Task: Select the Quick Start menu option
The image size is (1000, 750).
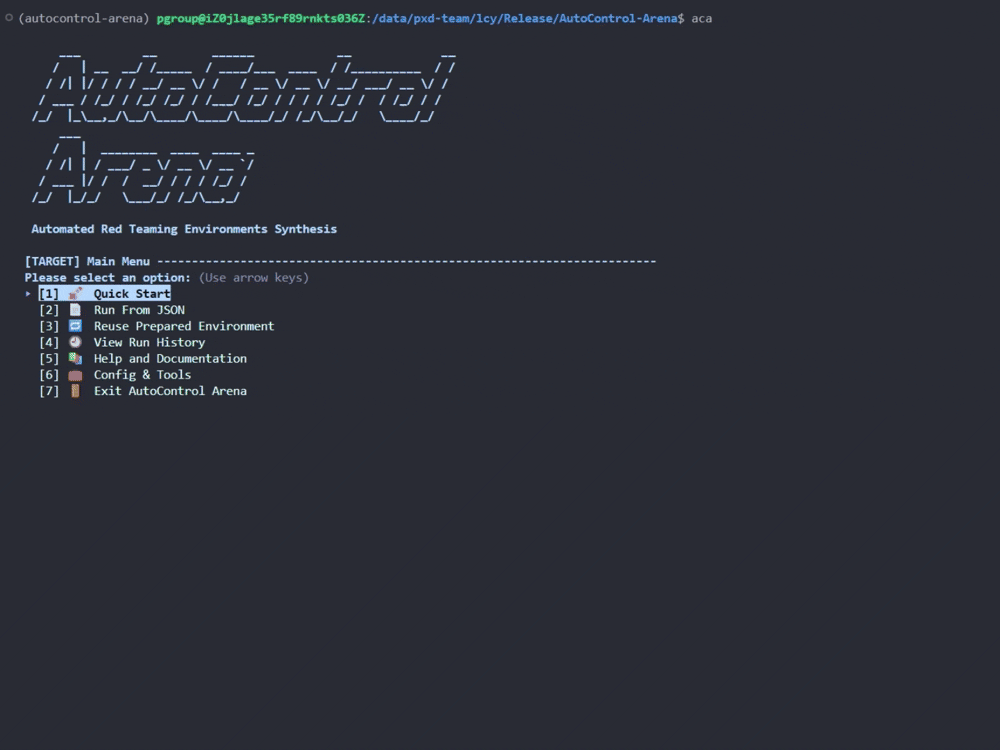Action: tap(131, 293)
